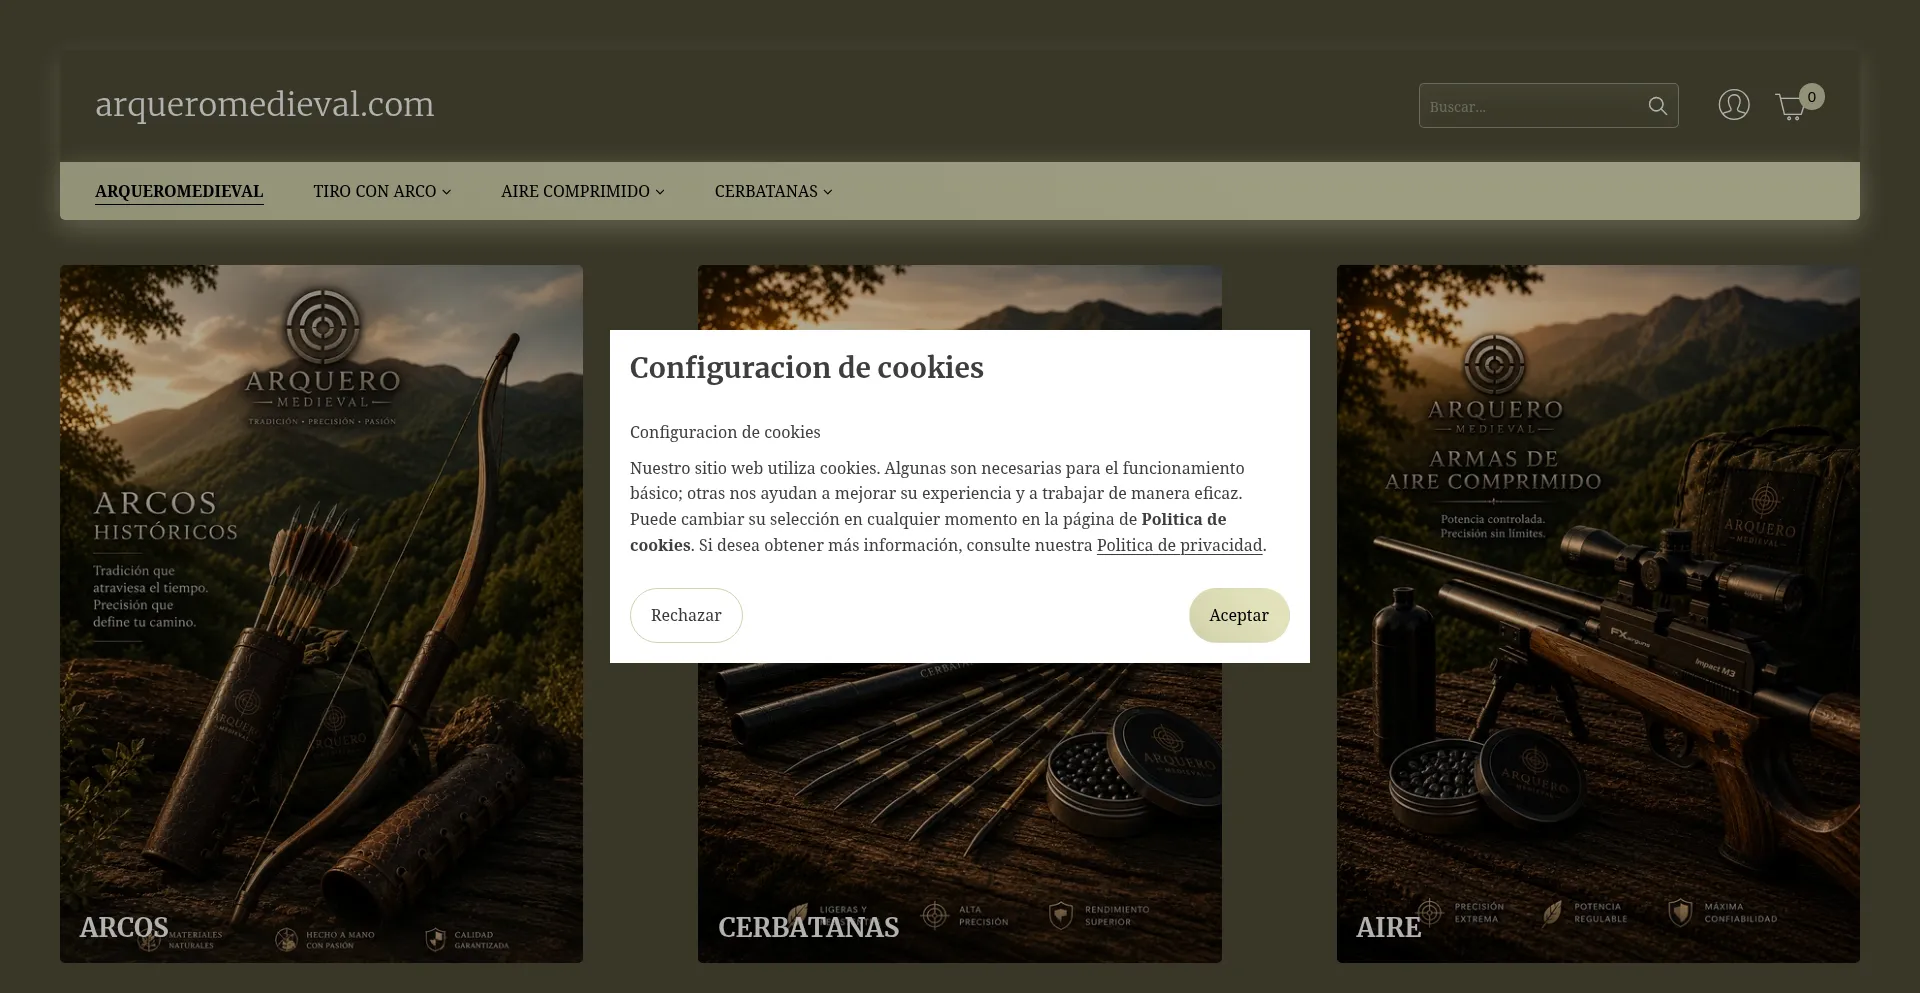Open the Politica de privacidad link
The height and width of the screenshot is (993, 1920).
[x=1180, y=545]
